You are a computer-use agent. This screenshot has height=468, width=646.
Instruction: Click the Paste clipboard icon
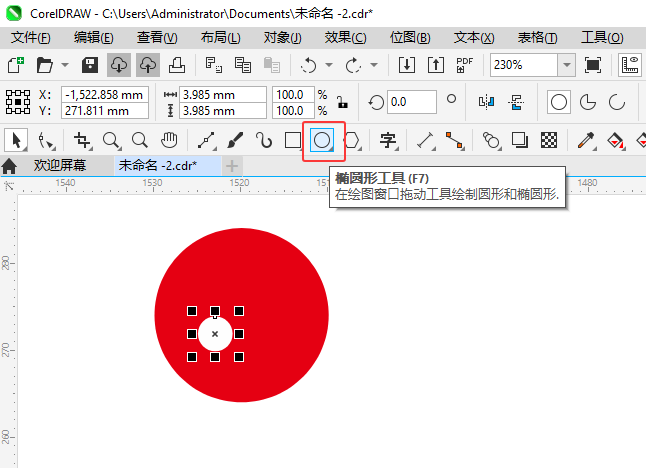(x=272, y=65)
